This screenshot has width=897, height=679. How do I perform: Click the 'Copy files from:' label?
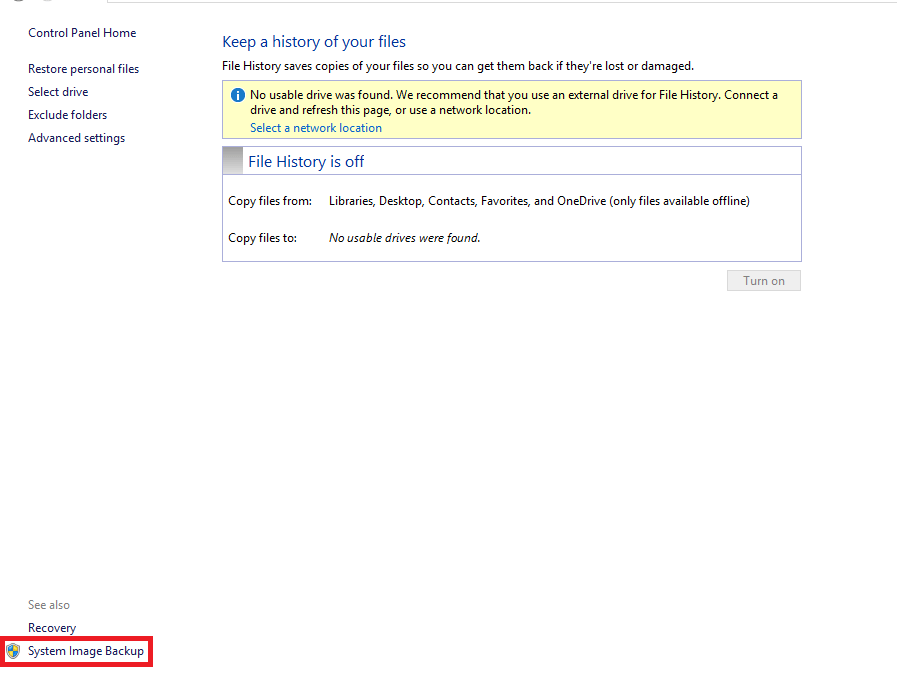[270, 201]
